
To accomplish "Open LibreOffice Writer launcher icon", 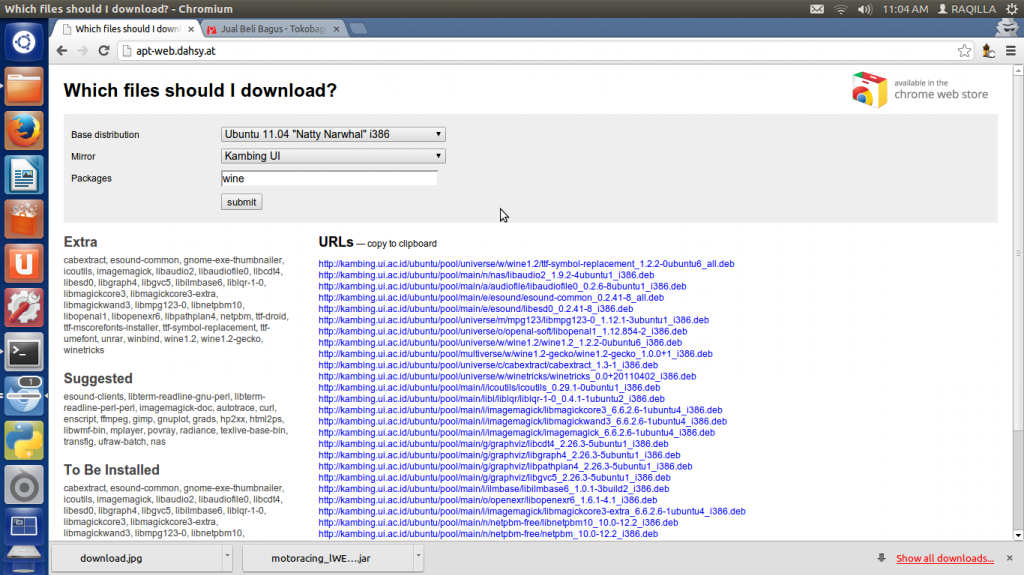I will pyautogui.click(x=24, y=175).
